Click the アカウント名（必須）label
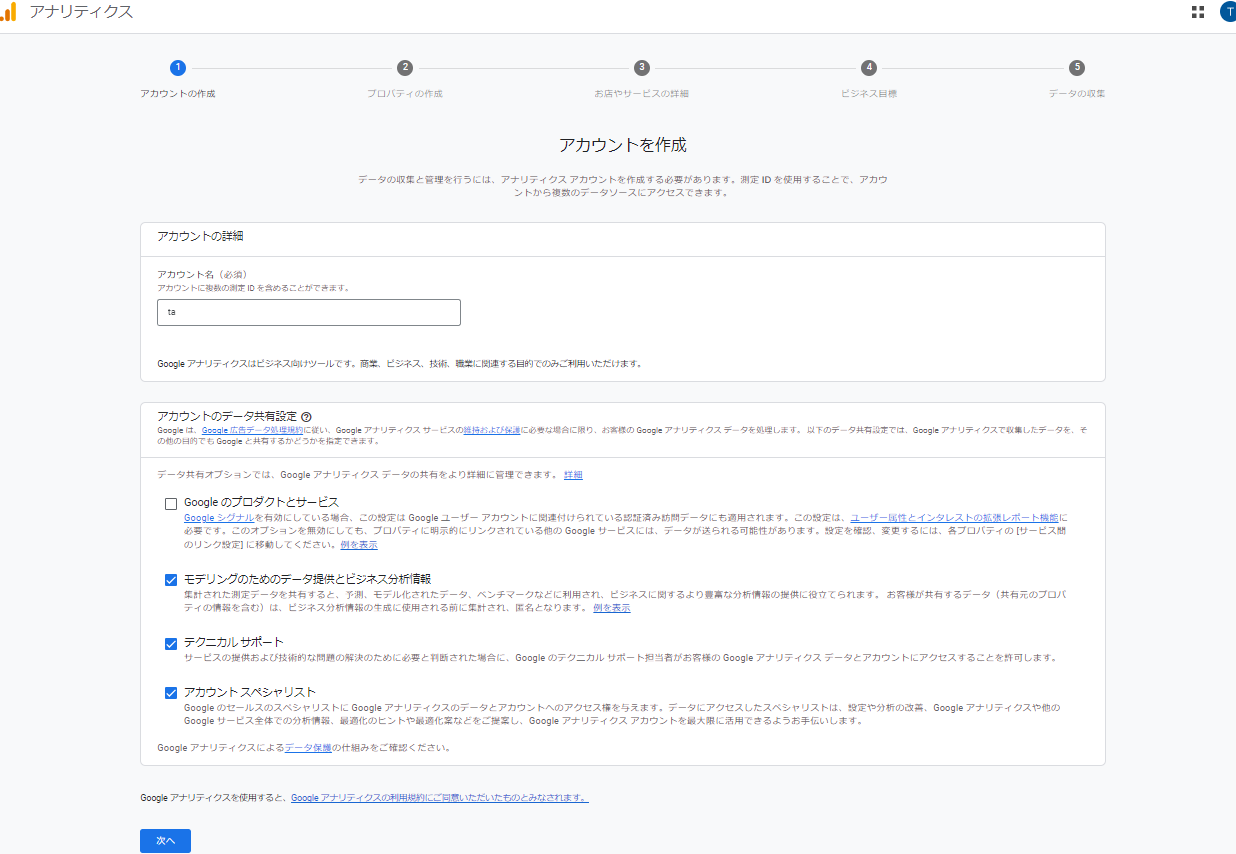 (202, 274)
